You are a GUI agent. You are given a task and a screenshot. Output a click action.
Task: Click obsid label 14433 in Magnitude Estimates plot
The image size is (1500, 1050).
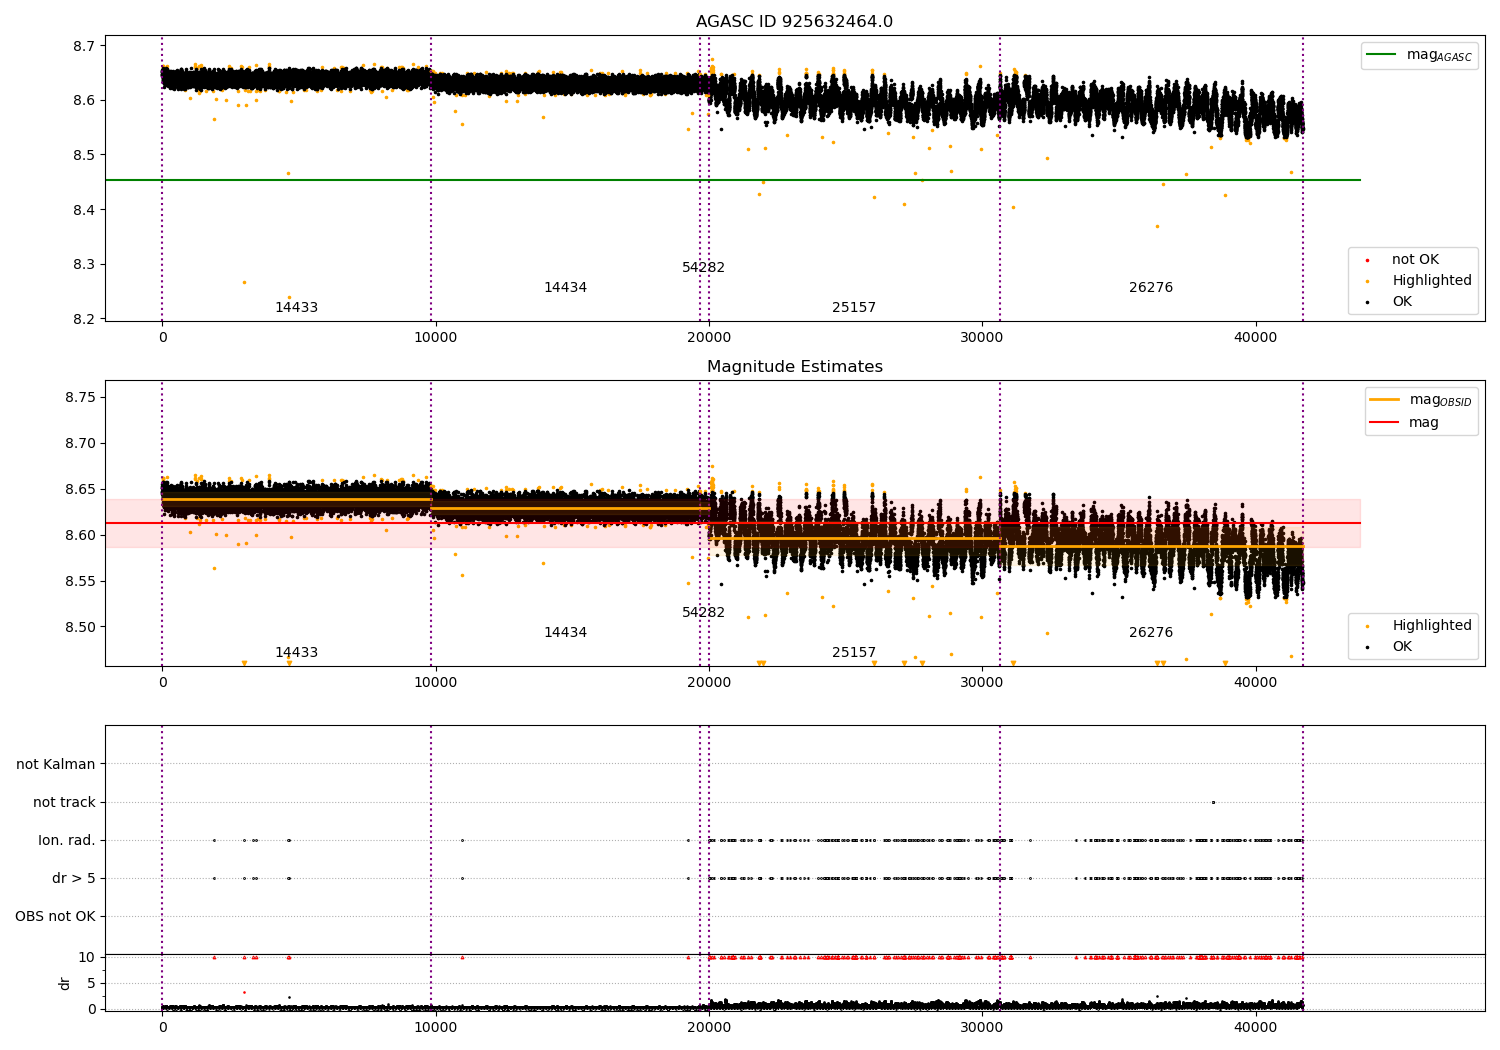[x=296, y=653]
